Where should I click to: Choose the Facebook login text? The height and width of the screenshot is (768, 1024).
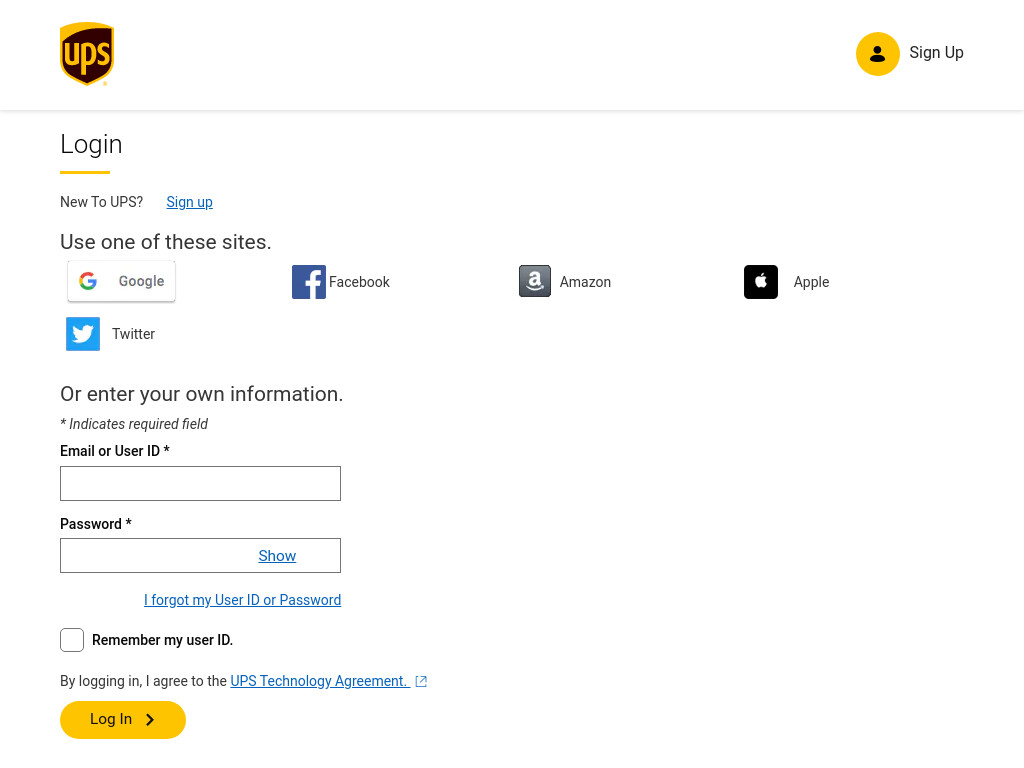pyautogui.click(x=359, y=282)
